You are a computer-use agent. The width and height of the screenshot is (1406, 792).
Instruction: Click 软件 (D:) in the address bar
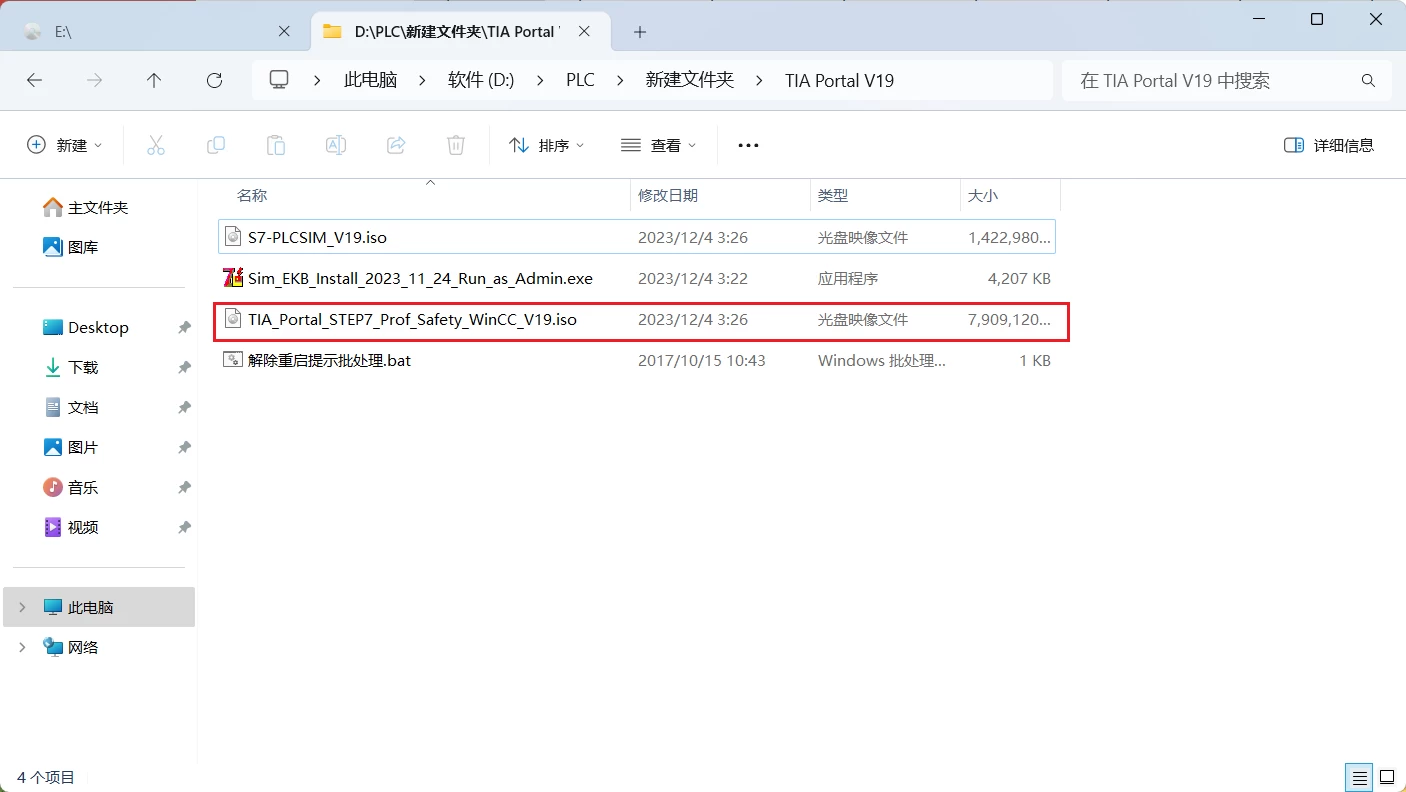tap(481, 81)
